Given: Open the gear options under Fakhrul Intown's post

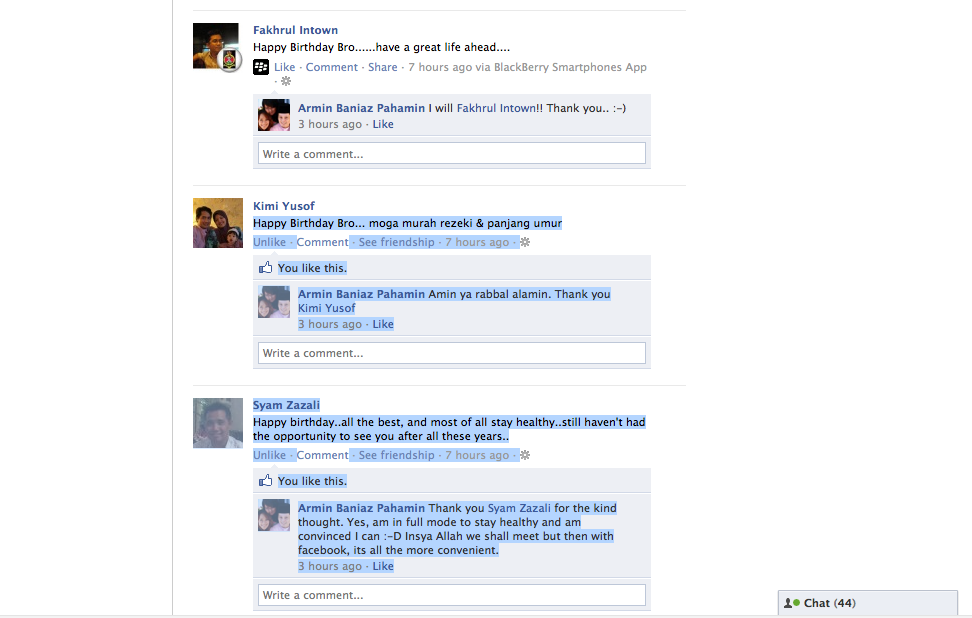Looking at the screenshot, I should (286, 81).
